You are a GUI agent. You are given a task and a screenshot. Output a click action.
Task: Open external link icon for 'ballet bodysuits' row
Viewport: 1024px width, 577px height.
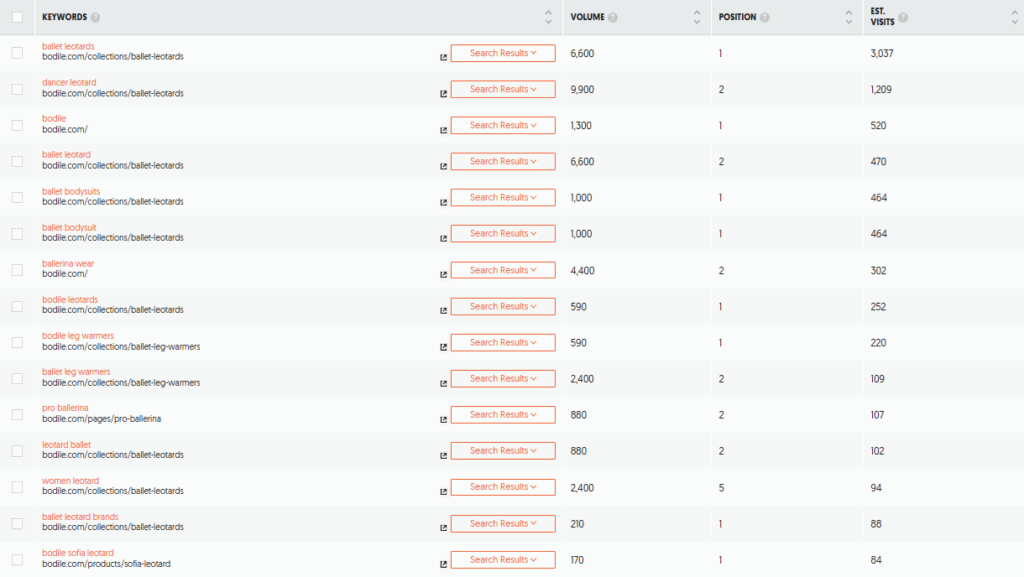(443, 202)
